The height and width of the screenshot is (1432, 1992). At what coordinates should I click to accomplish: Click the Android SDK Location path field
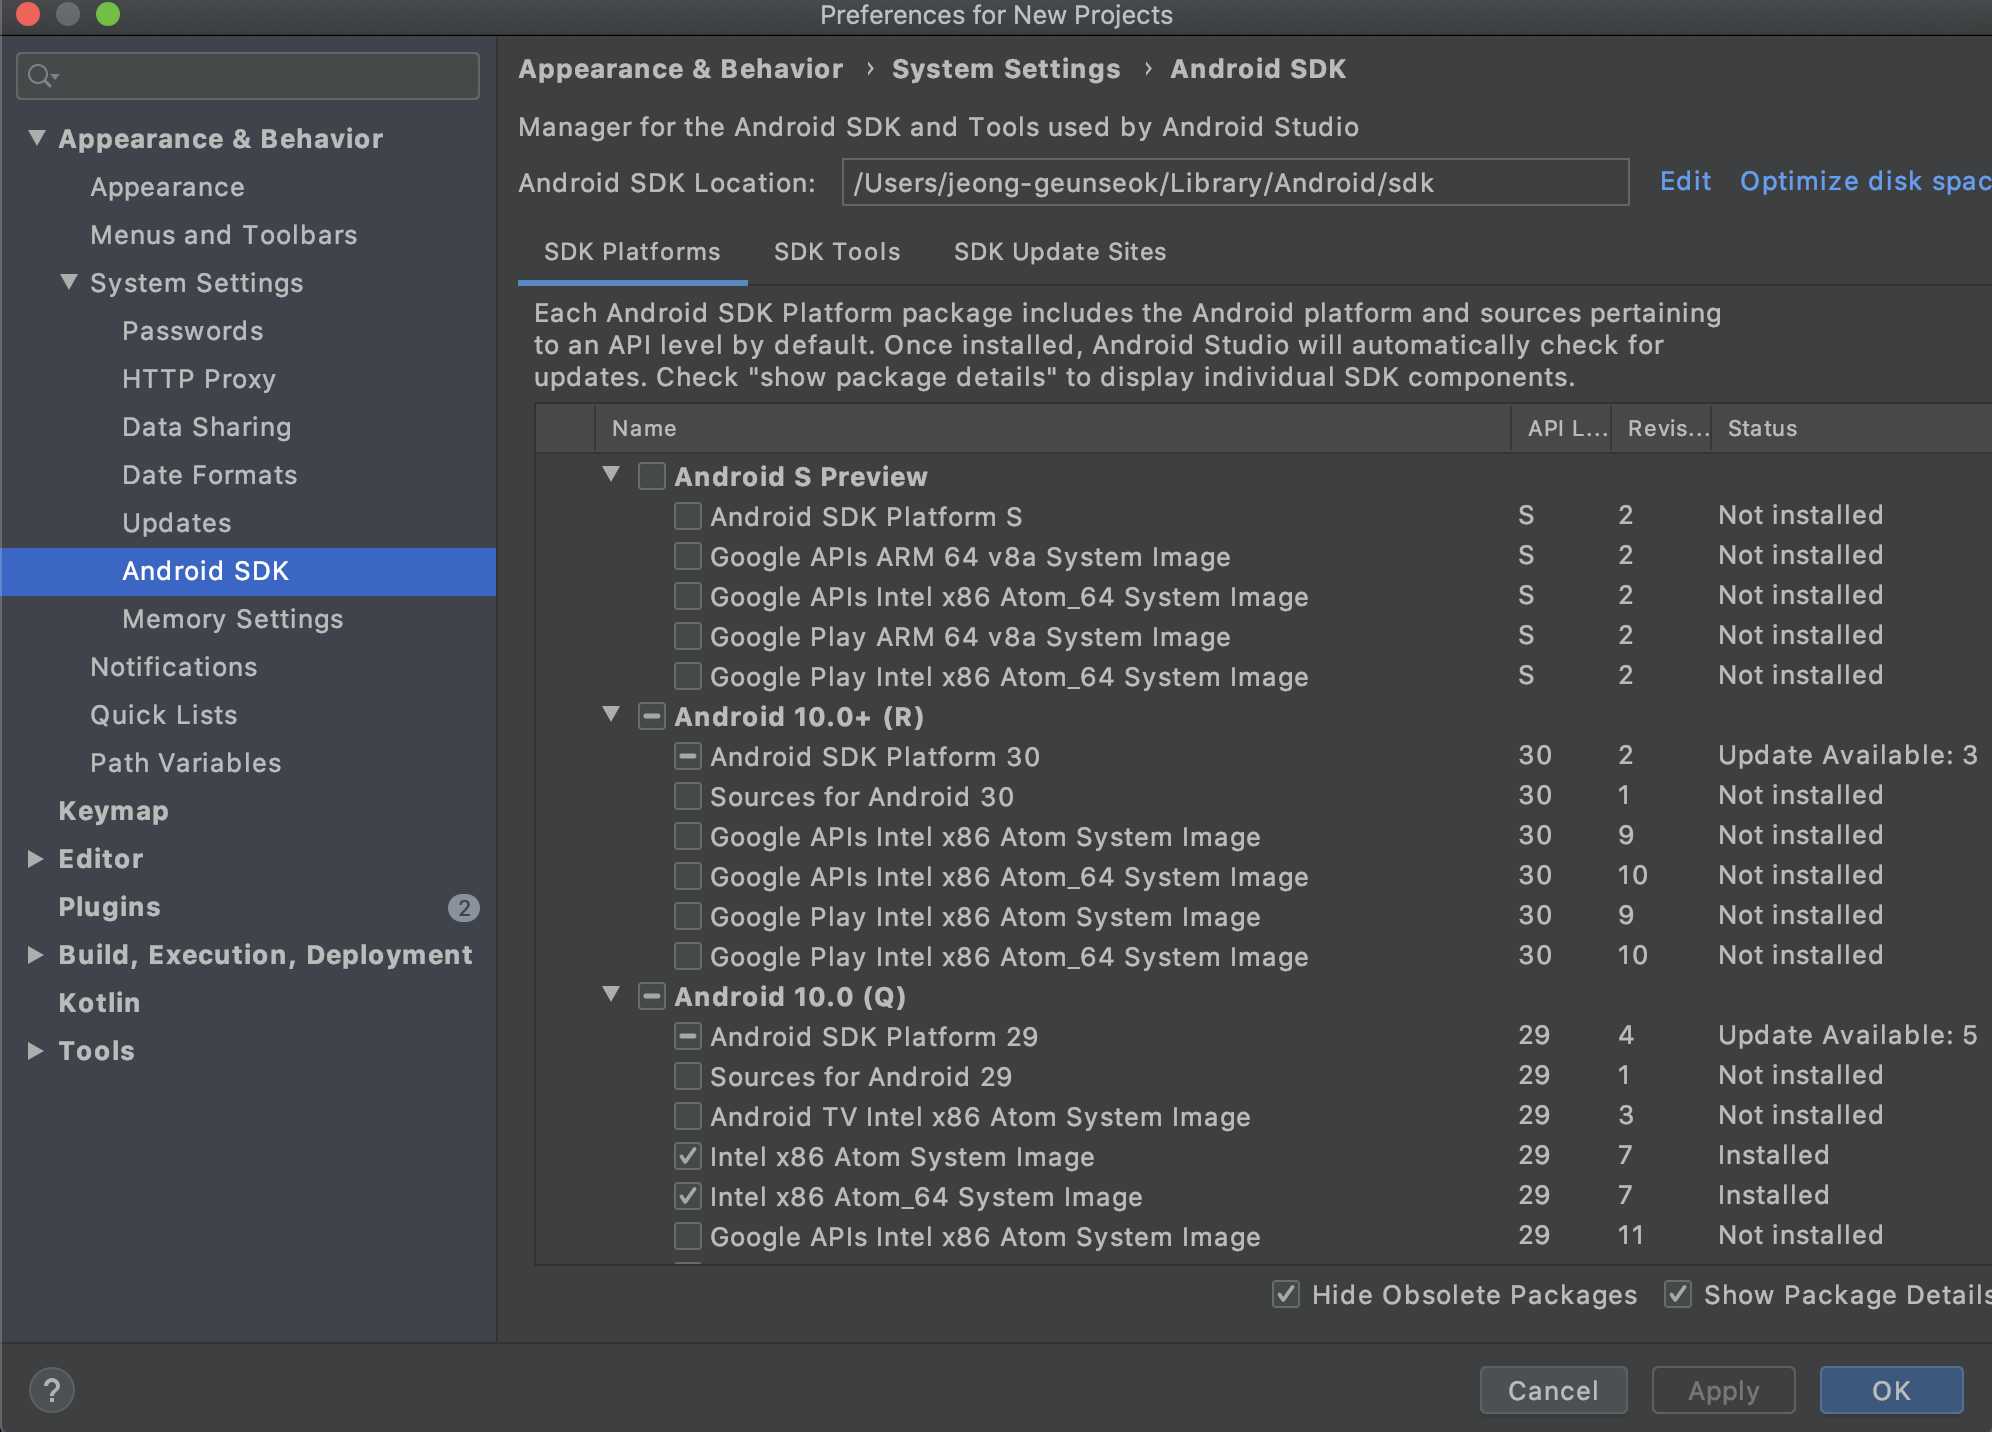[1234, 183]
